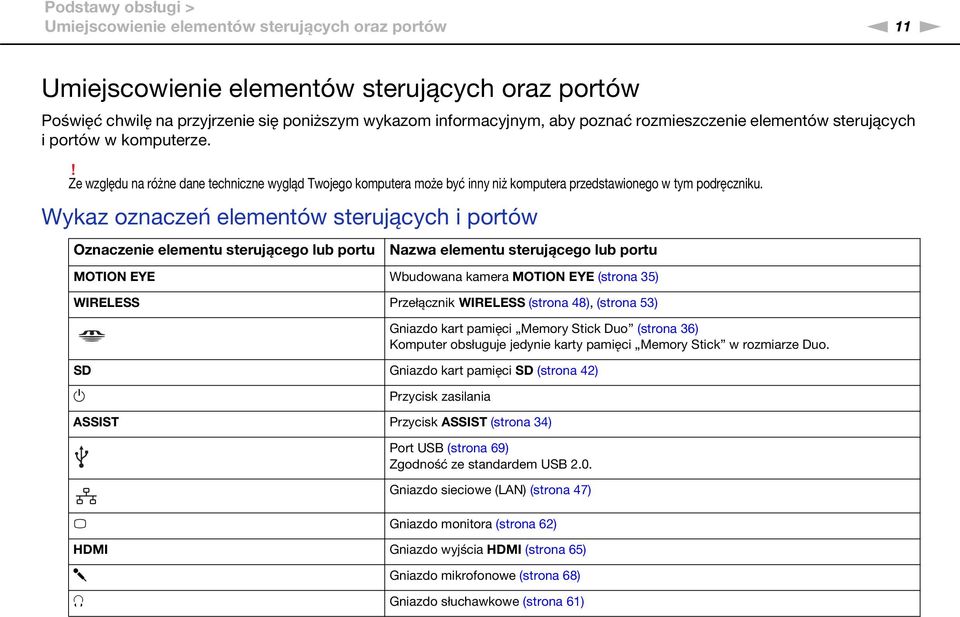Follow the USB port (strona 69) link
Image resolution: width=960 pixels, height=617 pixels.
(478, 447)
